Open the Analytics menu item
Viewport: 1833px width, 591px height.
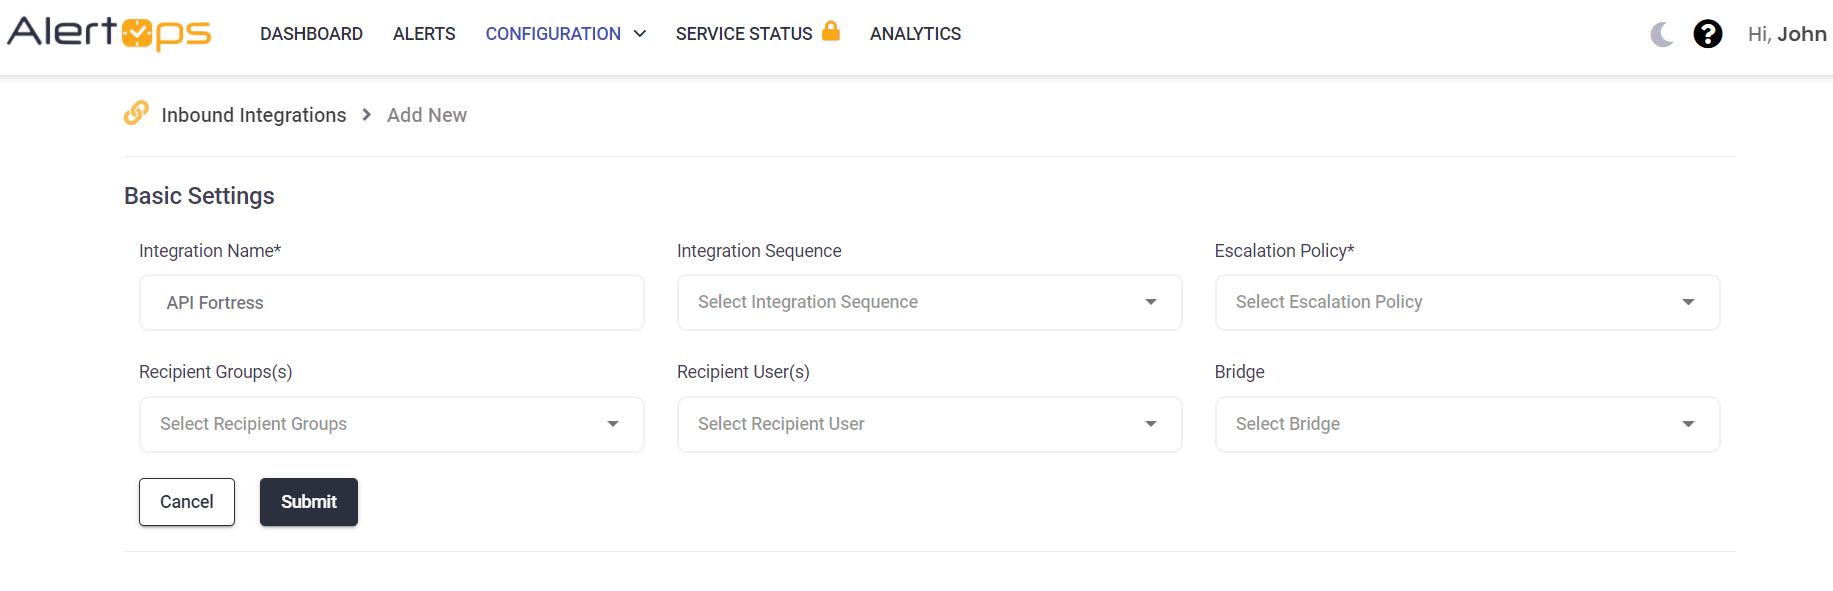click(915, 34)
